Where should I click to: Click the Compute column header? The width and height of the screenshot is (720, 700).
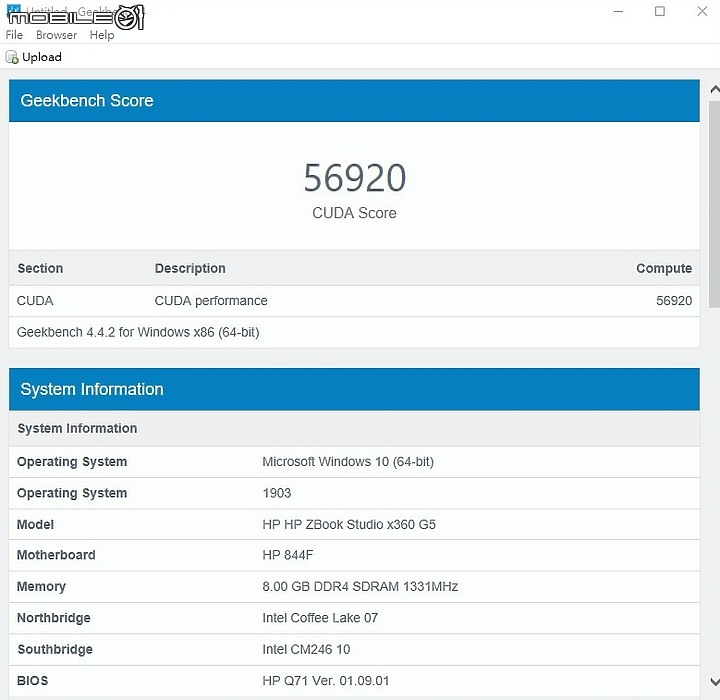(664, 268)
